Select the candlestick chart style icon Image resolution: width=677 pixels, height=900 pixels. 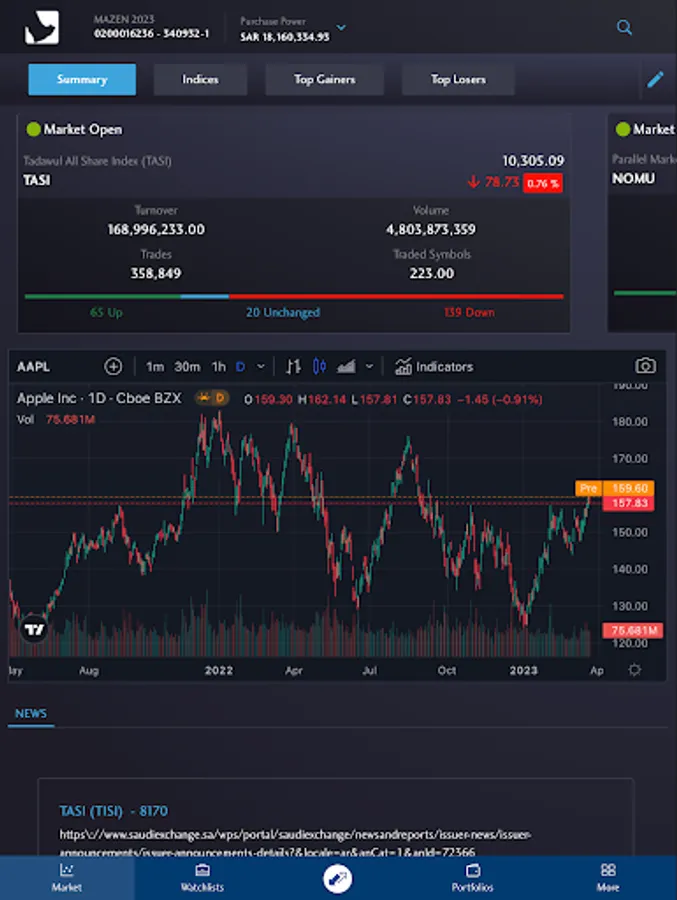[x=319, y=366]
